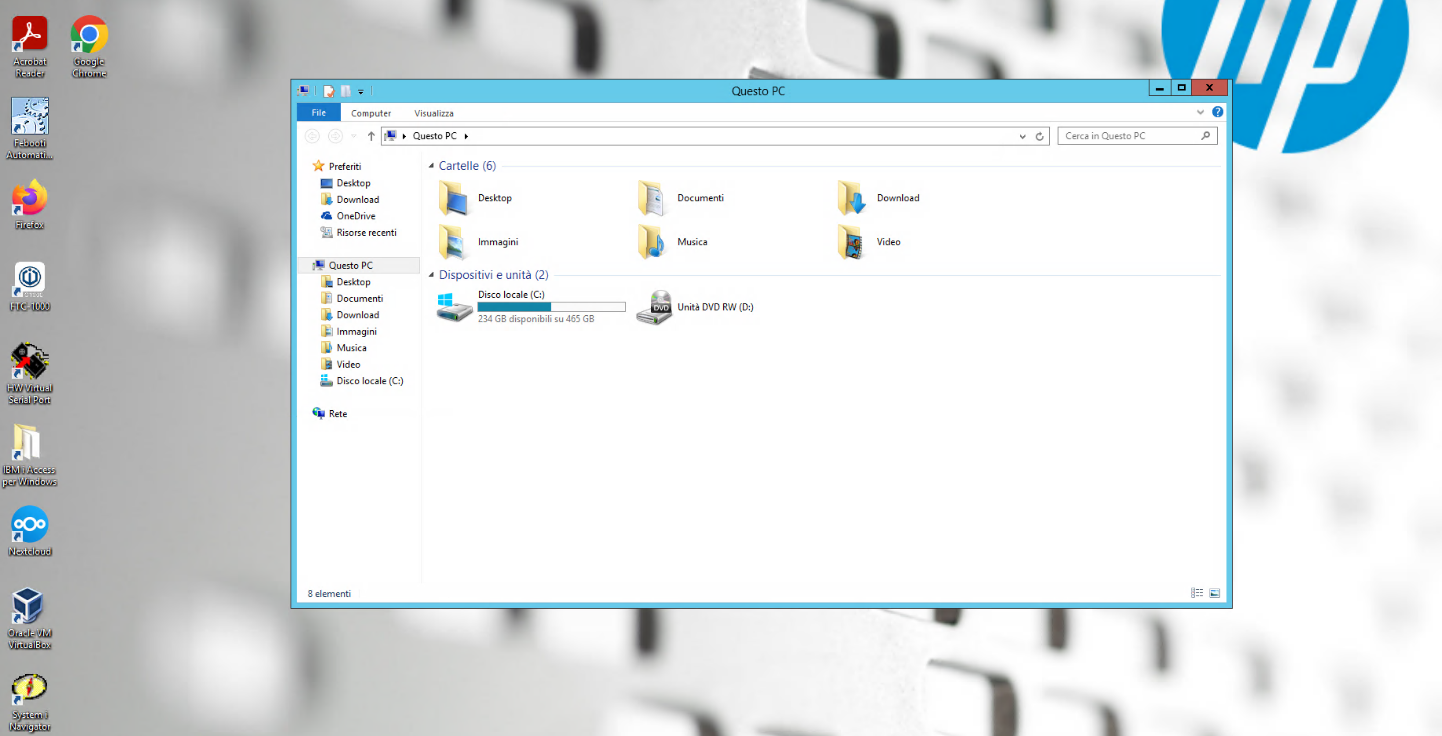This screenshot has height=736, width=1442.
Task: Open the Acrobat Reader desktop shortcut
Action: pyautogui.click(x=30, y=47)
